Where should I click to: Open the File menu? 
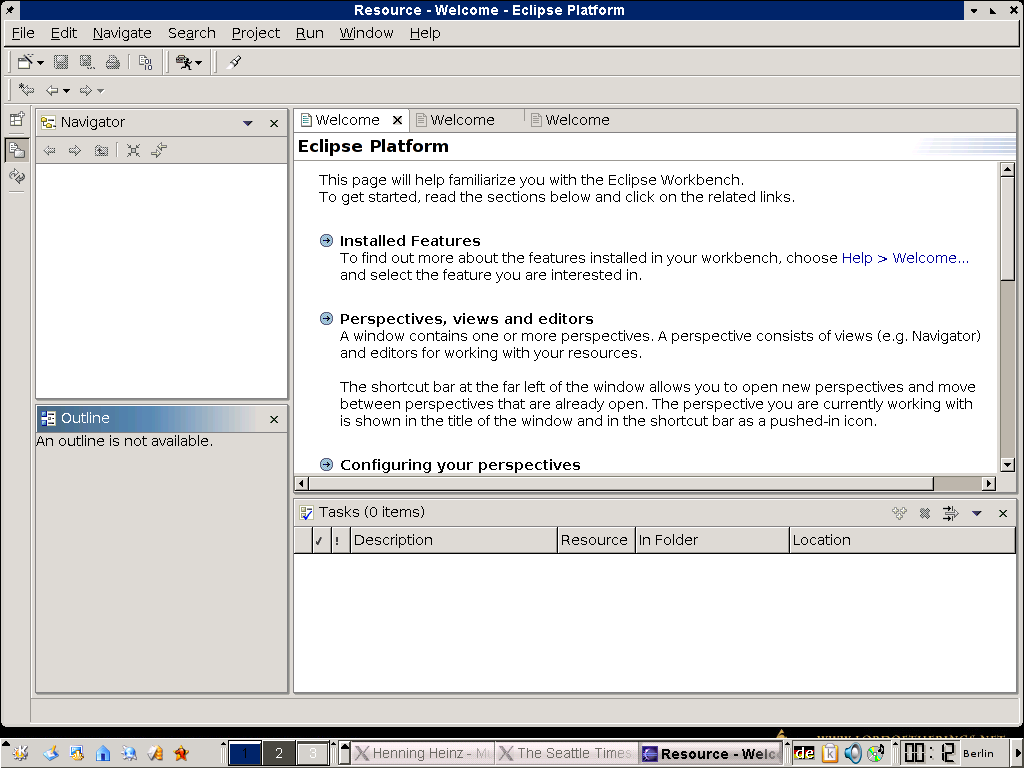[x=23, y=33]
